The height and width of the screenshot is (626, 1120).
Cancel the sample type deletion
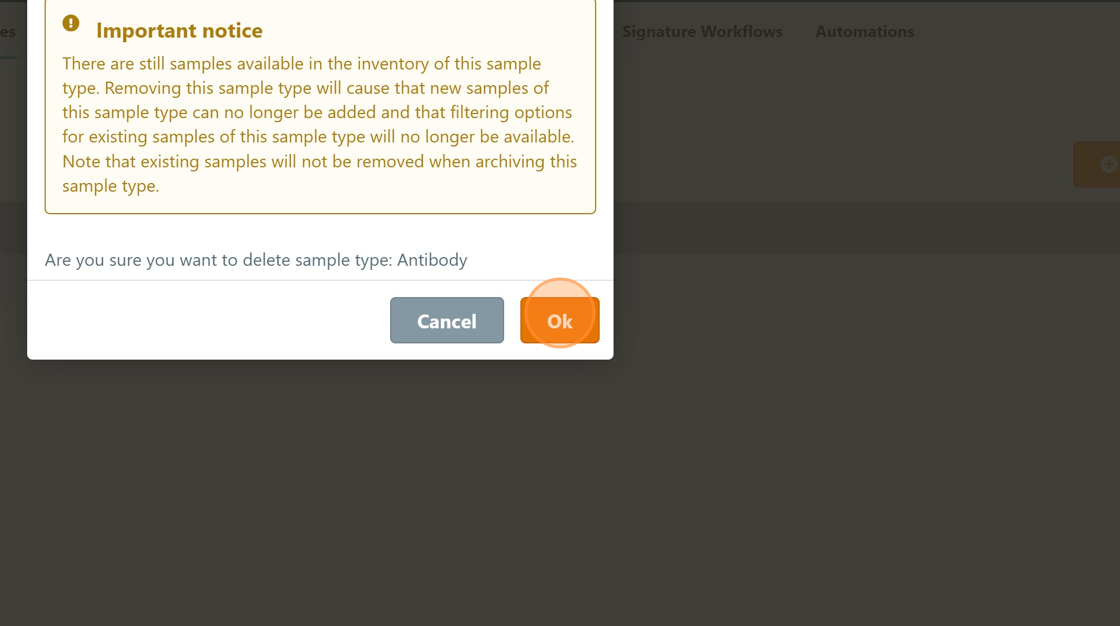[446, 320]
